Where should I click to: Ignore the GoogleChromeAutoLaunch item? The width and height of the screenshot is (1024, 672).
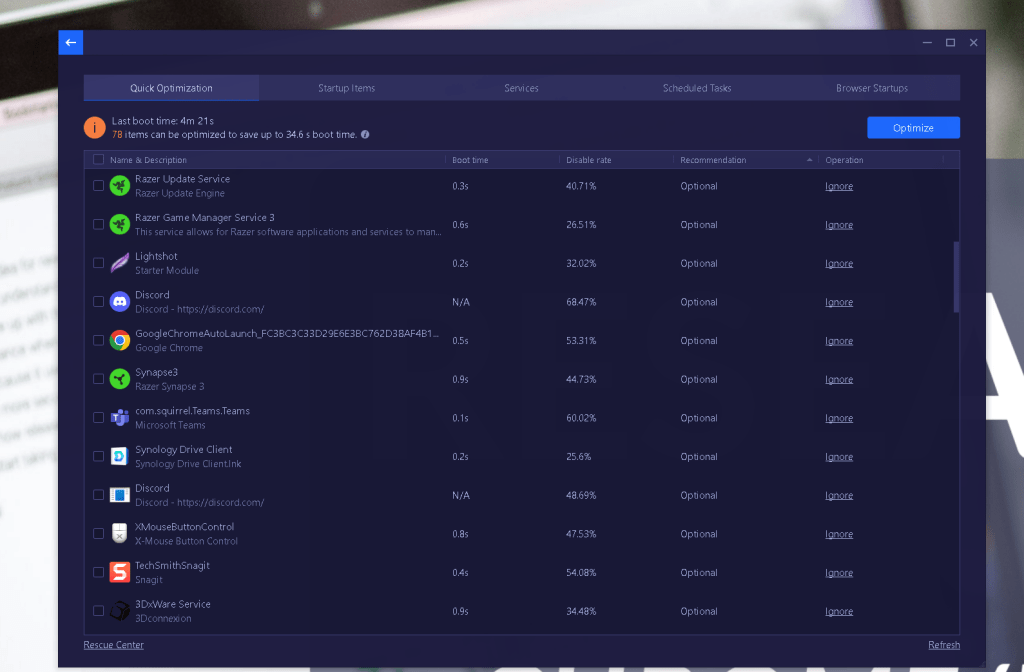pos(839,341)
